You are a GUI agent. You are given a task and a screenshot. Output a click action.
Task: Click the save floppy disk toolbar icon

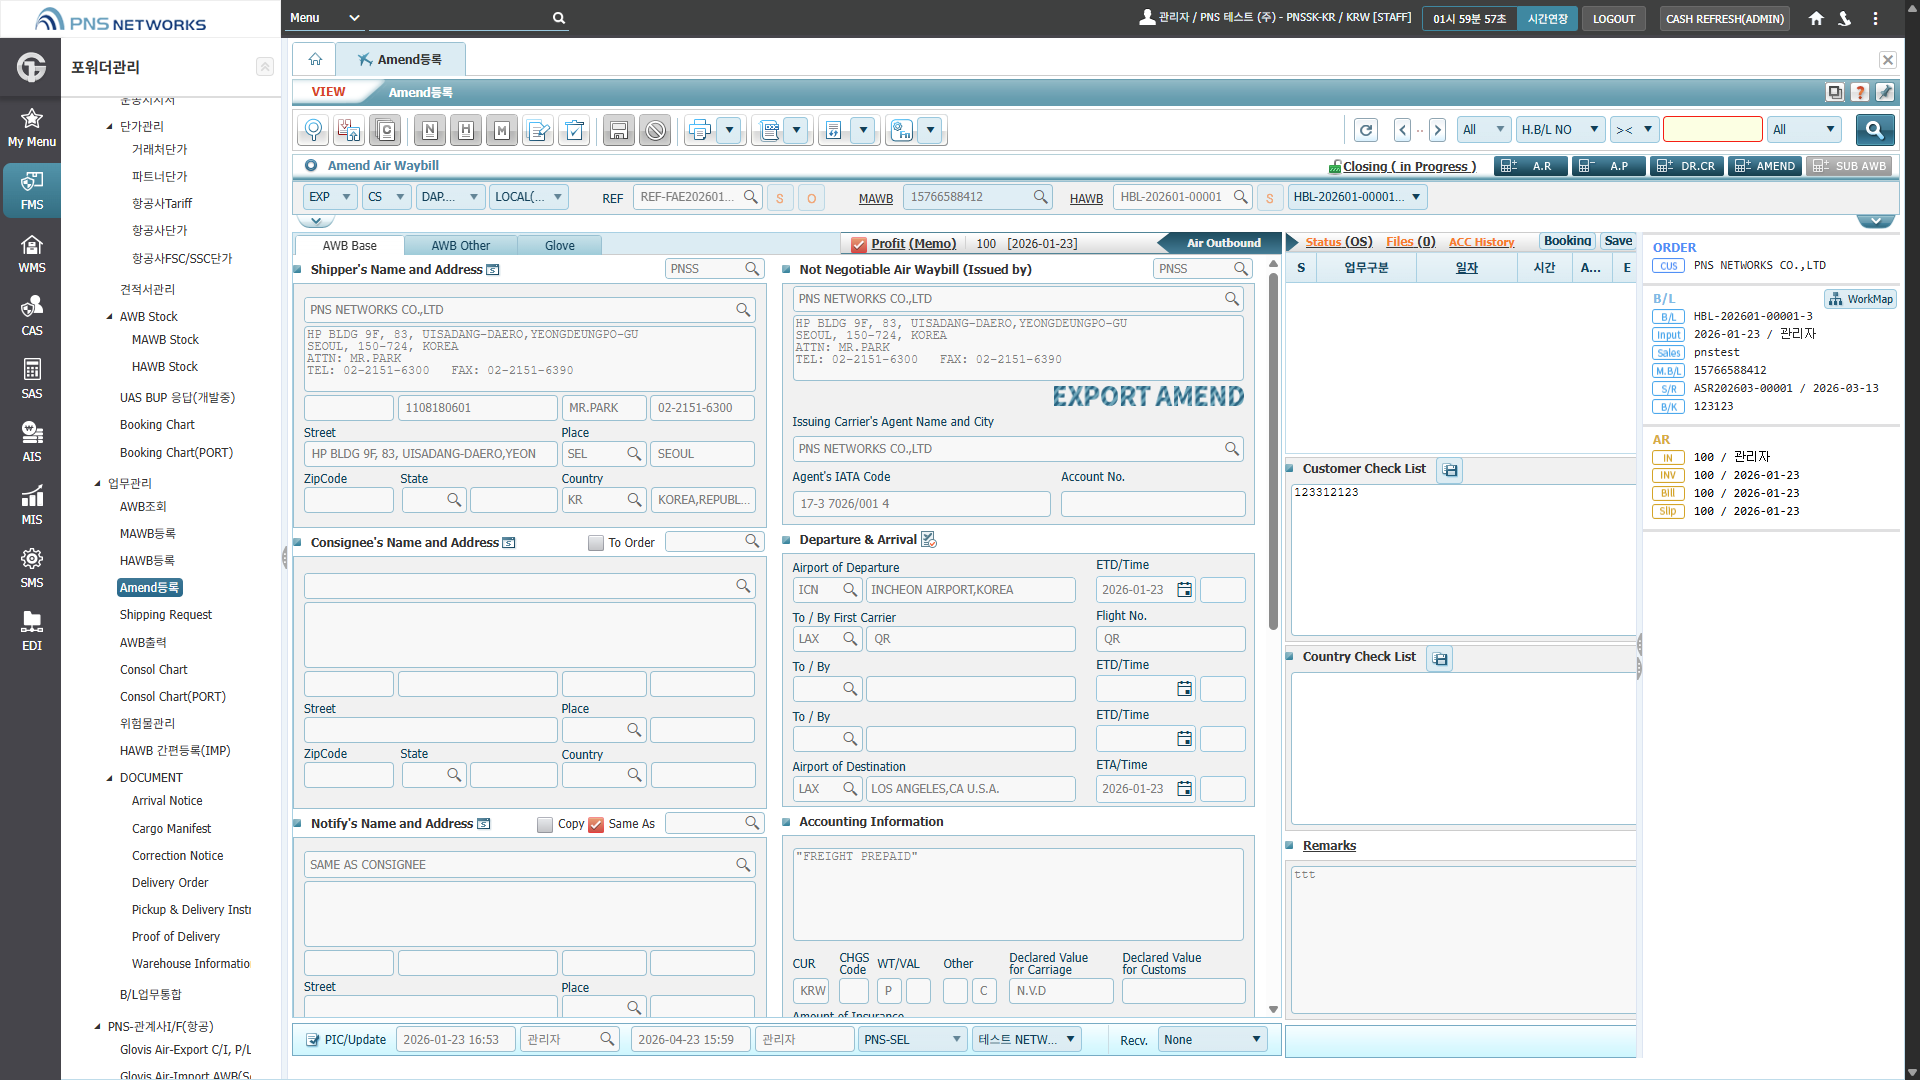point(619,130)
